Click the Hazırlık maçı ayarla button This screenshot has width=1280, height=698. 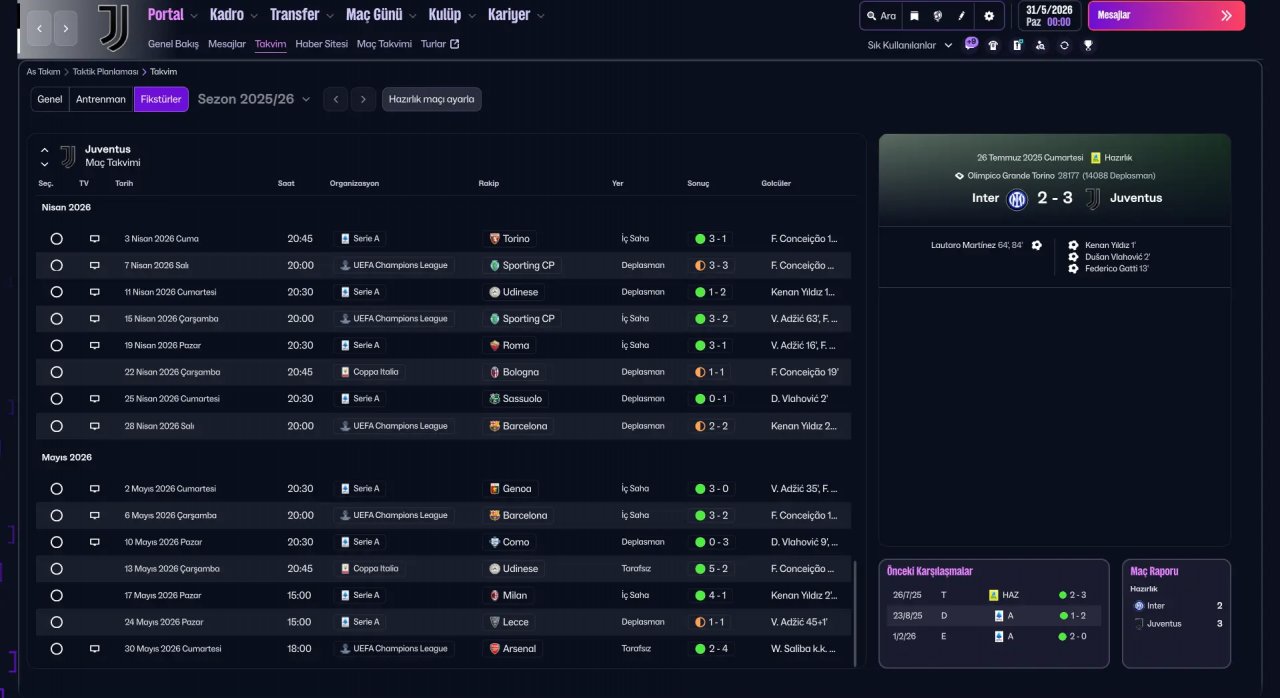coord(431,99)
